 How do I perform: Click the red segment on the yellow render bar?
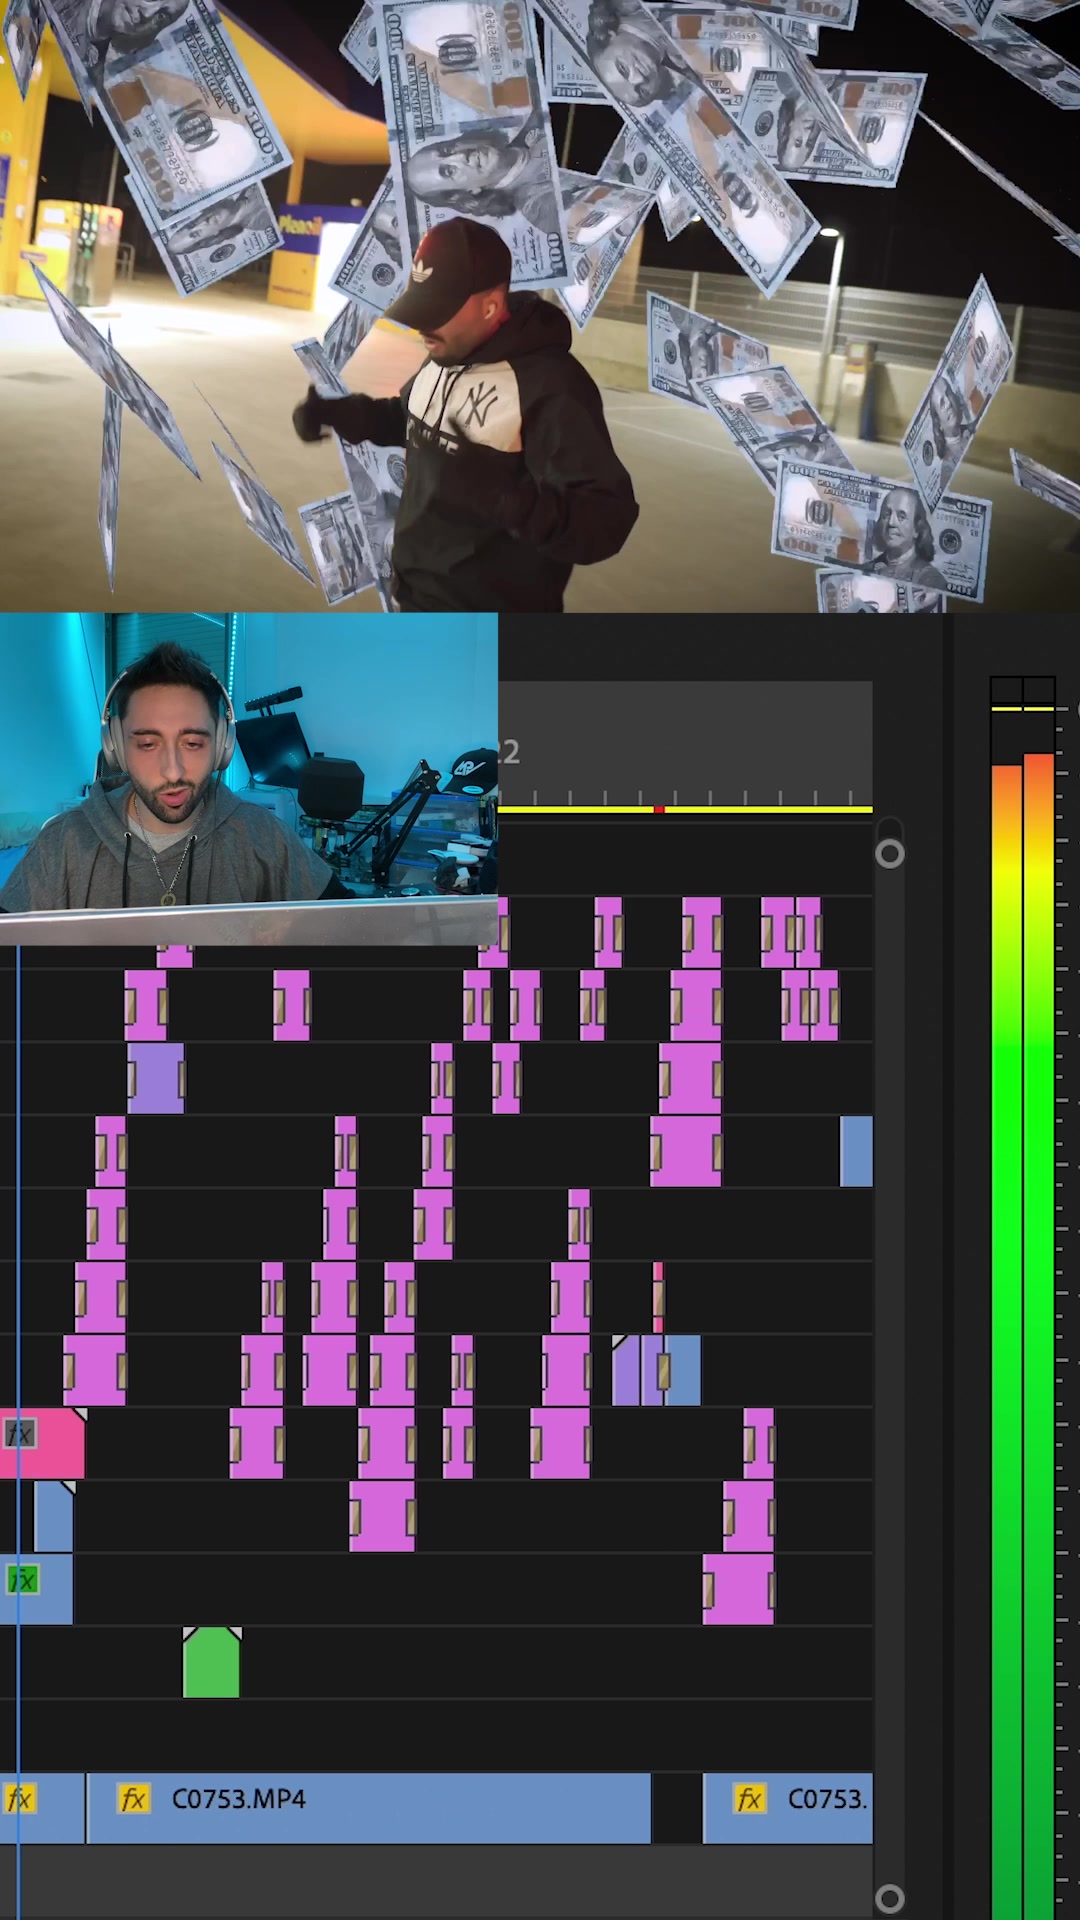point(659,809)
